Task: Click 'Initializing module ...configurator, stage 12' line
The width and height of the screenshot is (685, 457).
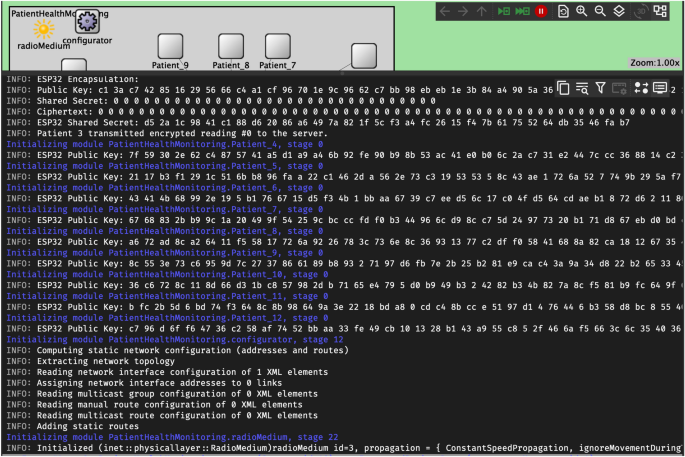Action: click(x=175, y=339)
